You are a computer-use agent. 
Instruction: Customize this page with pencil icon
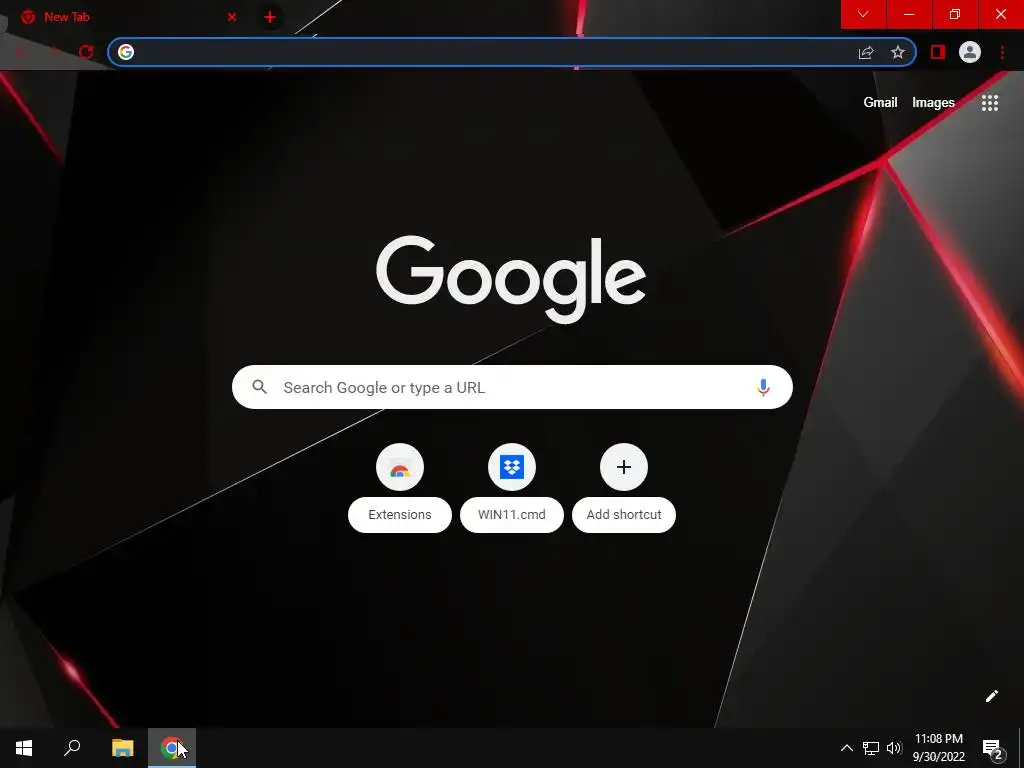click(x=991, y=696)
